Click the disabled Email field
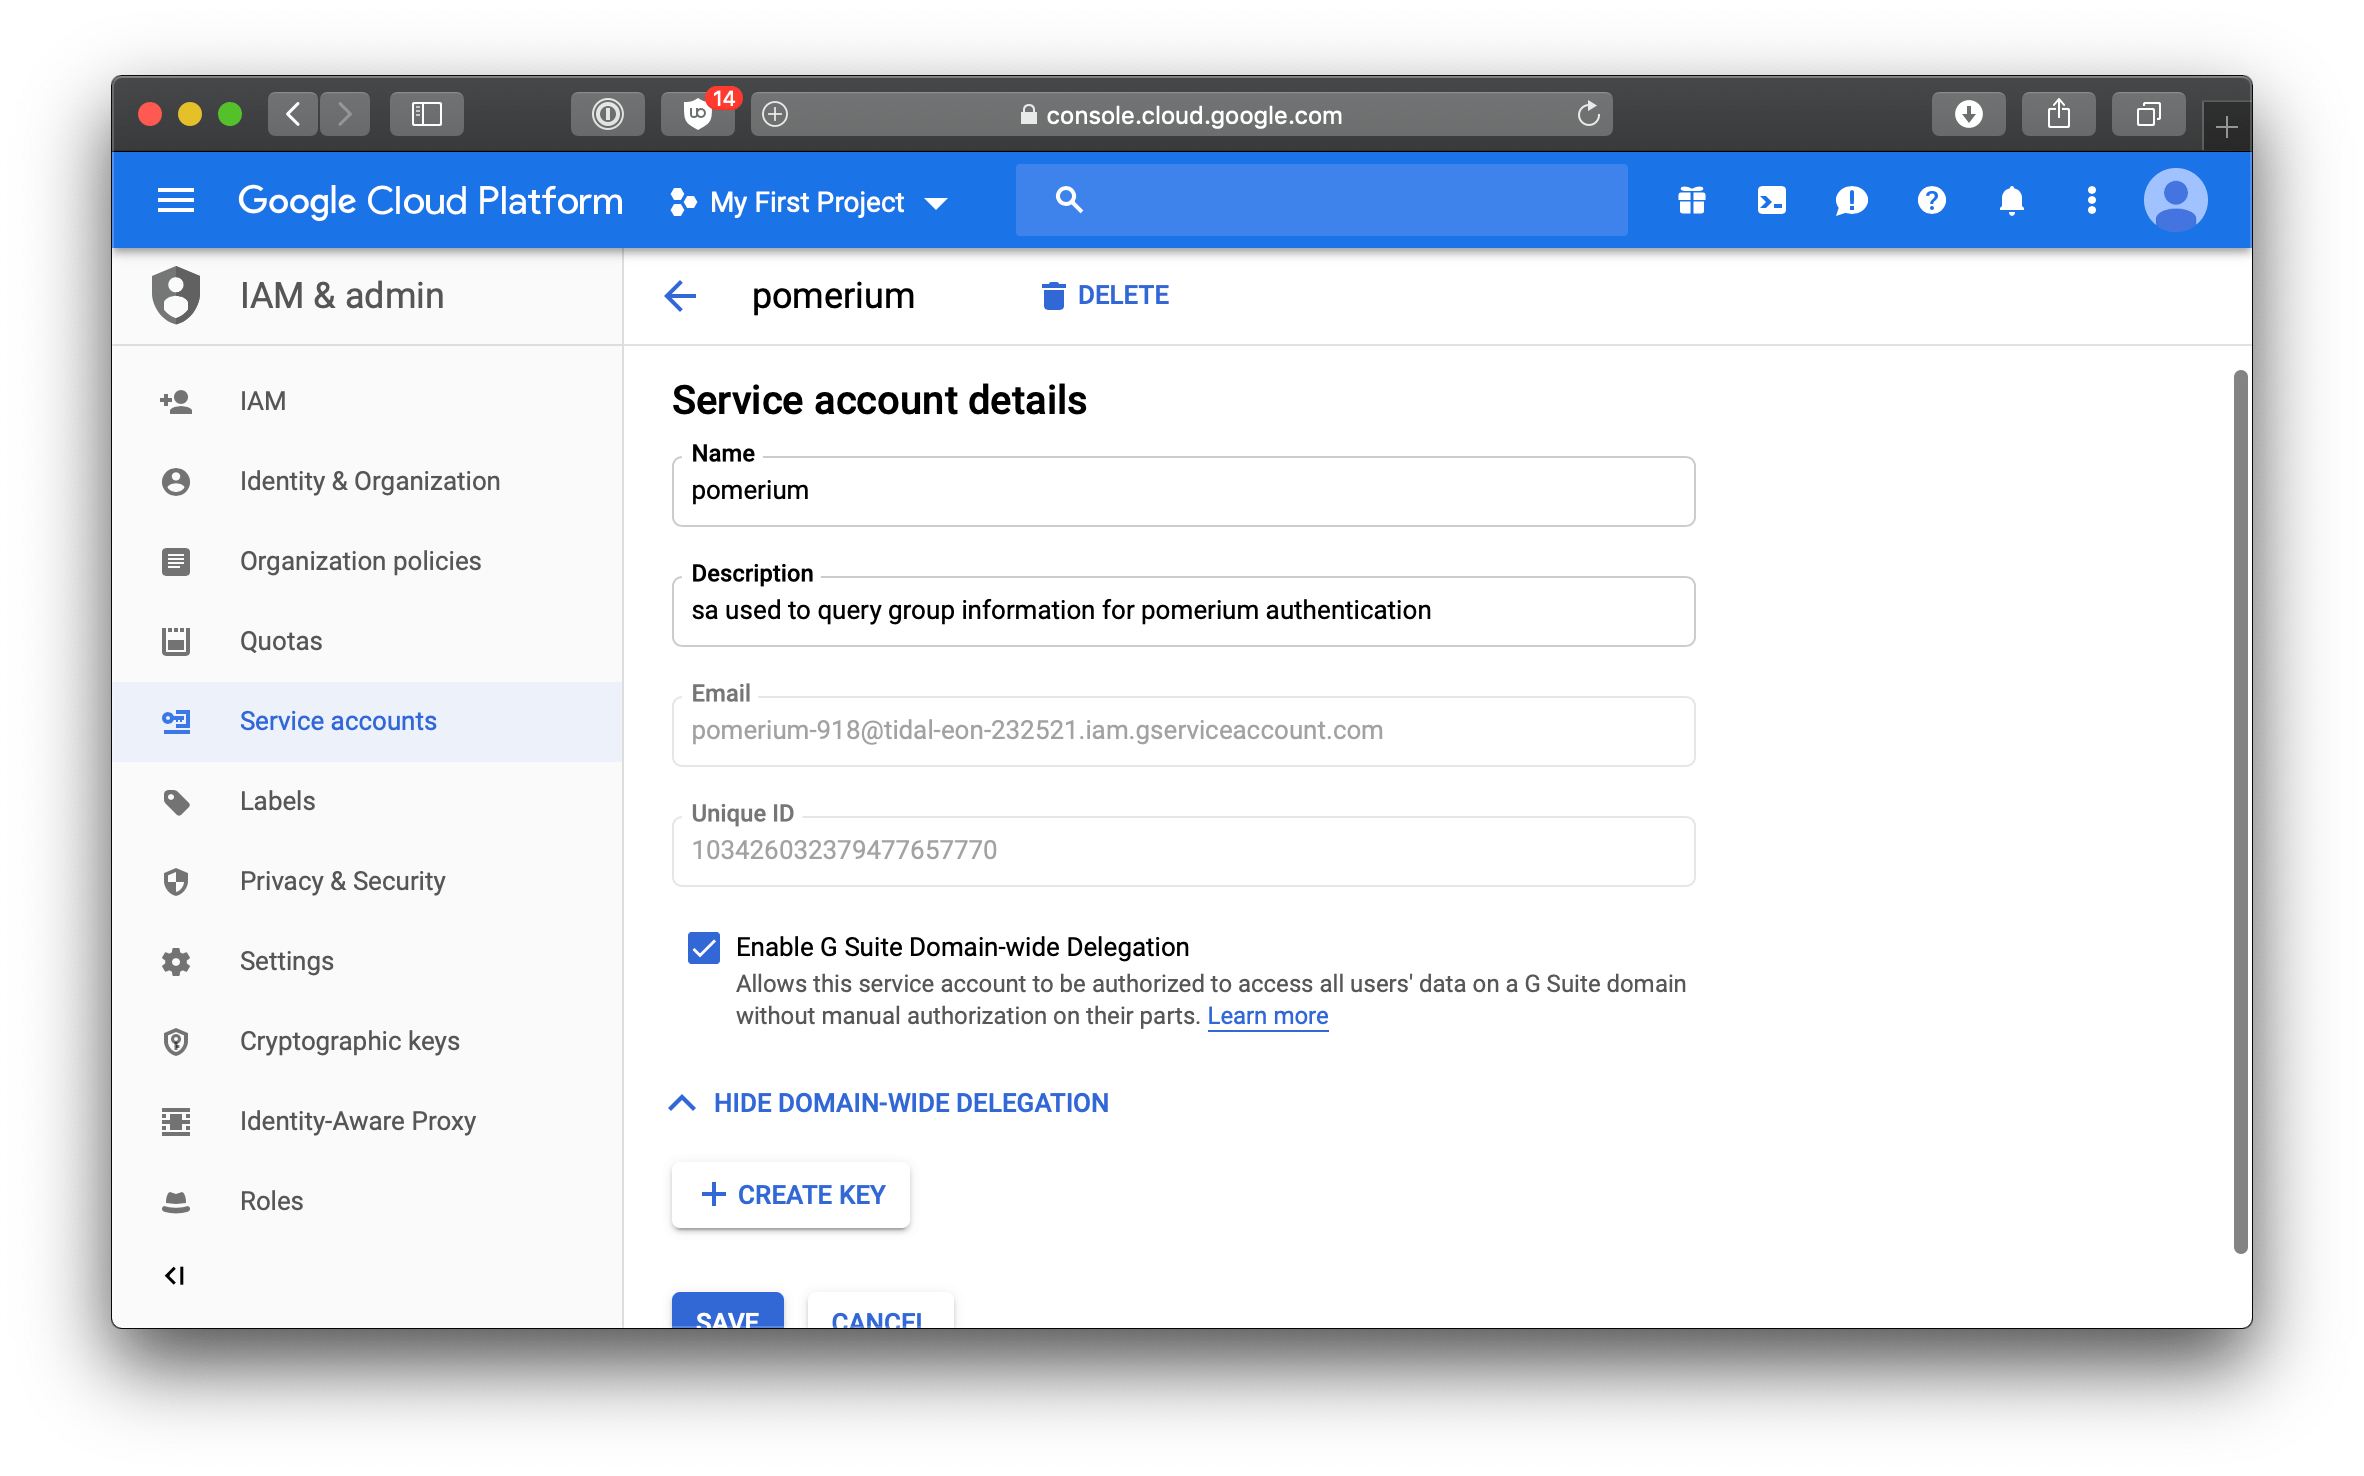Viewport: 2364px width, 1476px height. [1183, 731]
